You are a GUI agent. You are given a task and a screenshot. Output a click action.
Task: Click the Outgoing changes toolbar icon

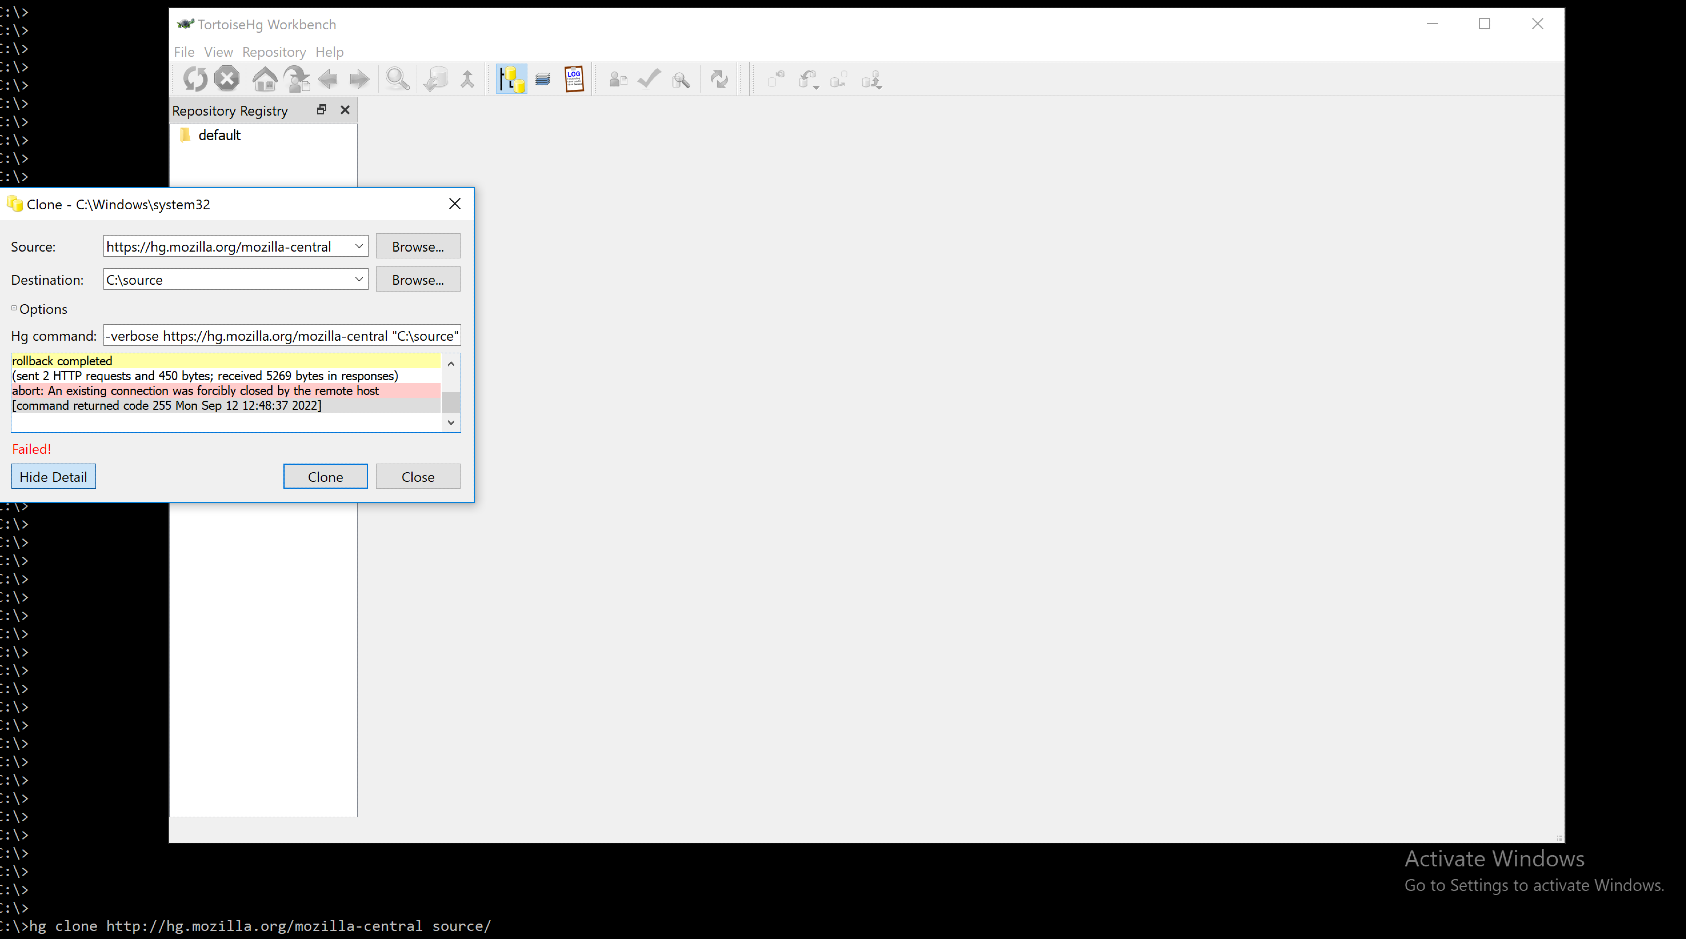[x=839, y=79]
